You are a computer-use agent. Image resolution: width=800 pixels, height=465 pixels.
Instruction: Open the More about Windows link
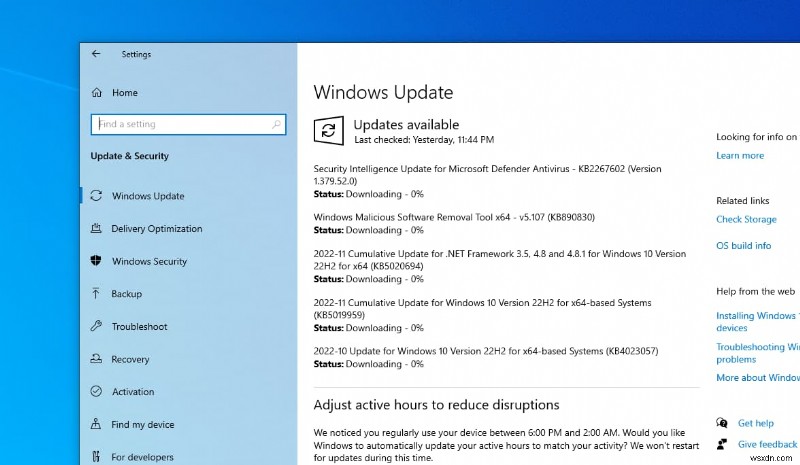[x=758, y=378]
